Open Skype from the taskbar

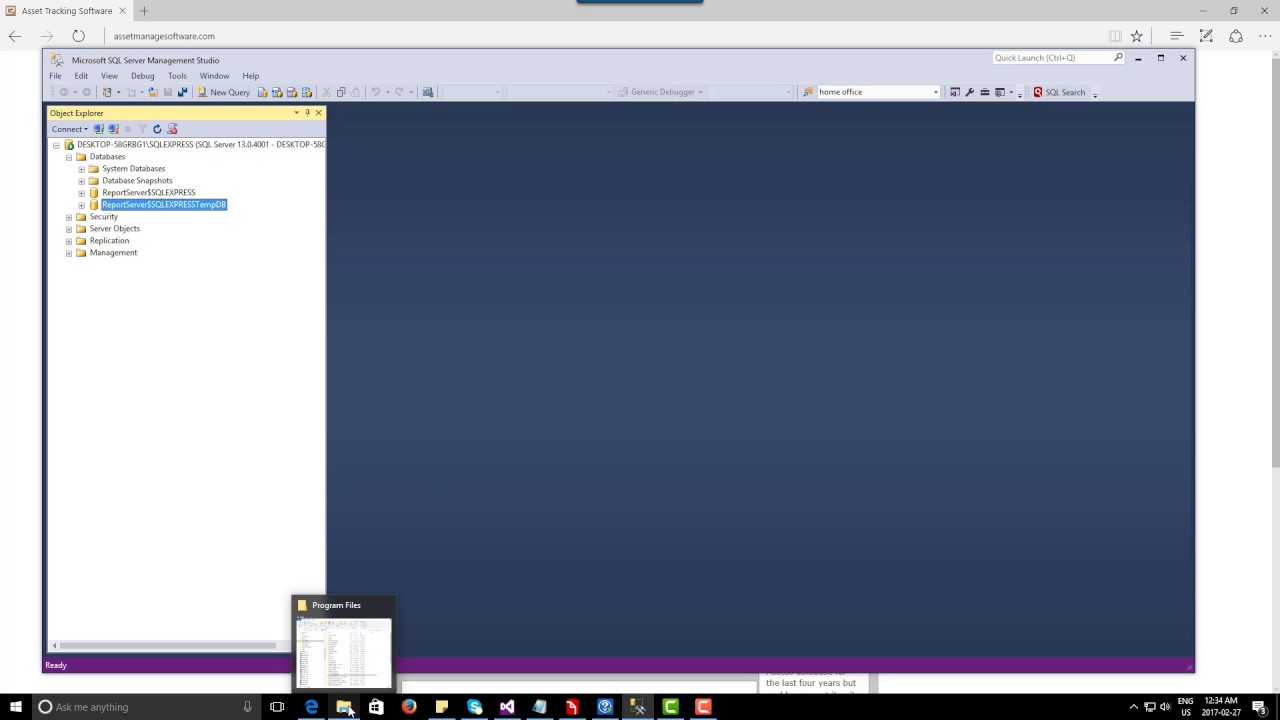[474, 707]
